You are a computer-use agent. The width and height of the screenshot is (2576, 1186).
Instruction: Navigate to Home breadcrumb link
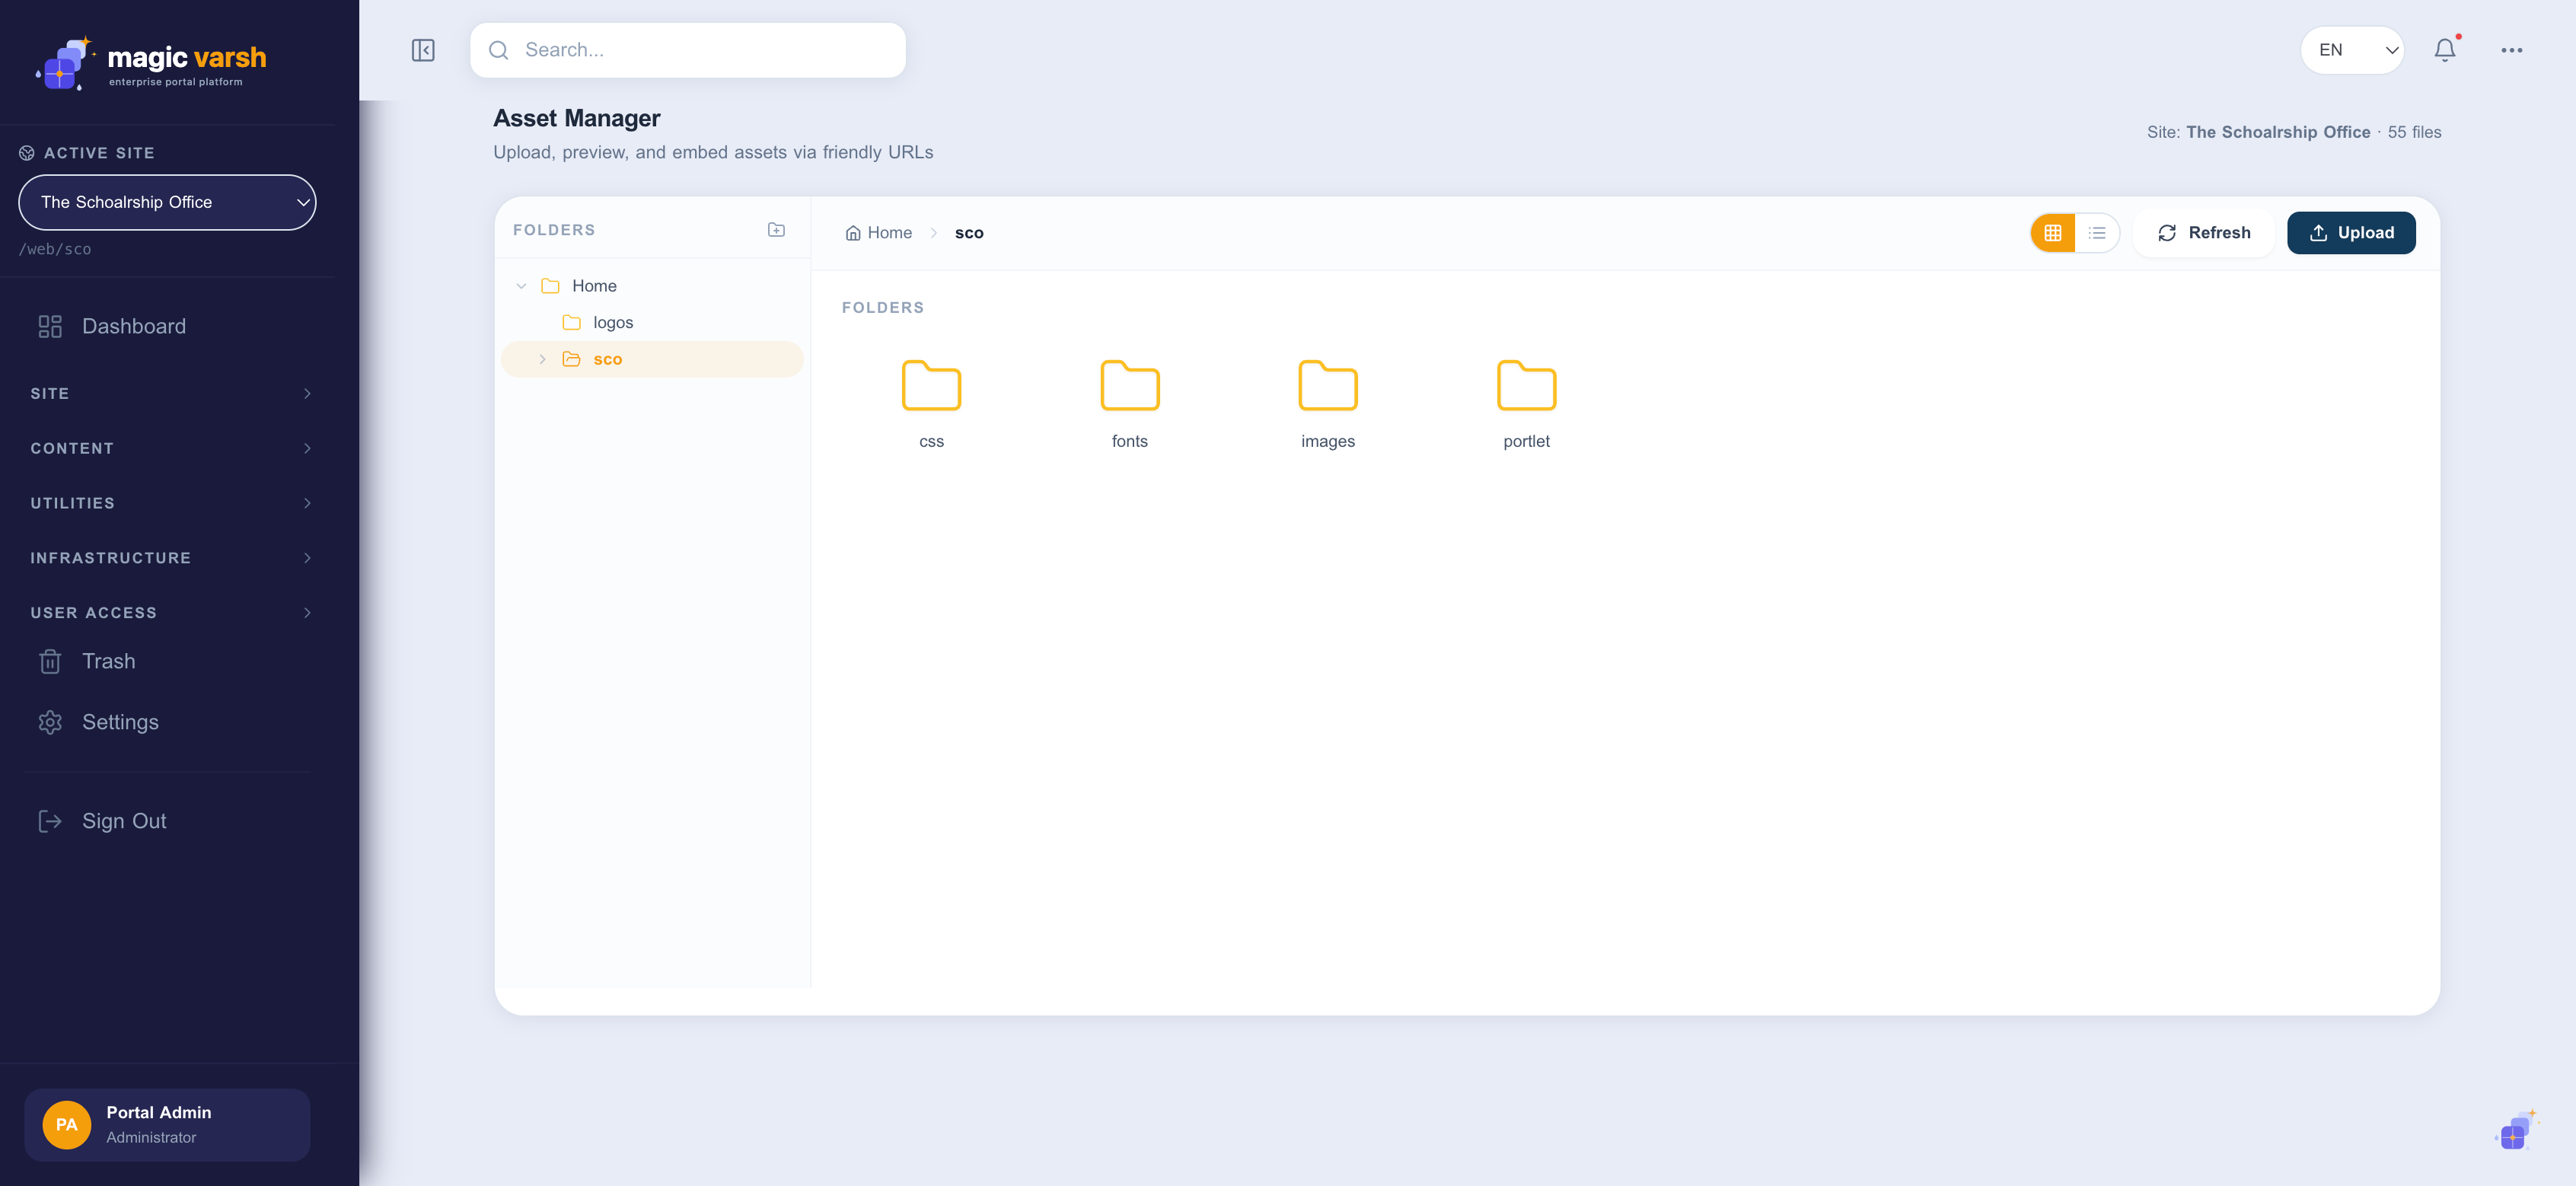878,233
